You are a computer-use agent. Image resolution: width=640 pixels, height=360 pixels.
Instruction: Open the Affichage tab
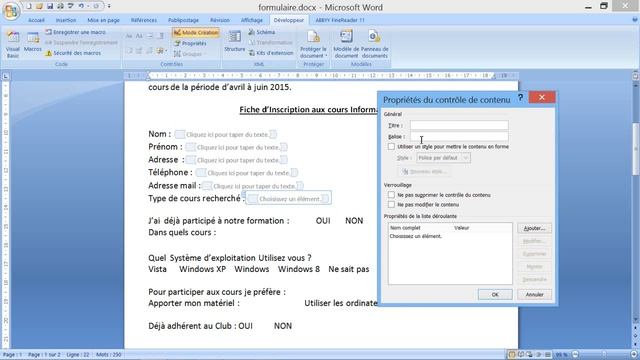click(x=251, y=20)
